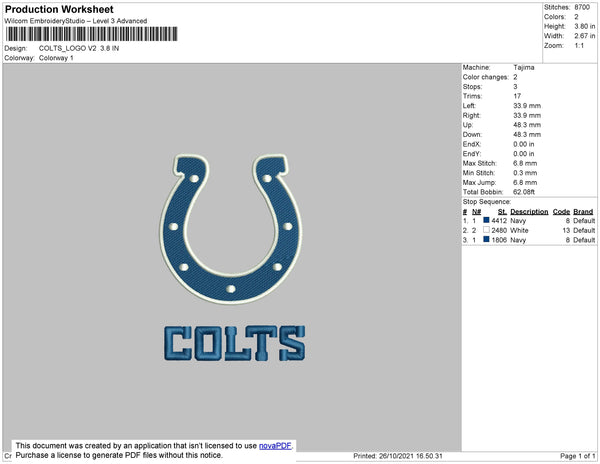Click the Width value '2.67 in'
The height and width of the screenshot is (464, 600).
[x=585, y=36]
